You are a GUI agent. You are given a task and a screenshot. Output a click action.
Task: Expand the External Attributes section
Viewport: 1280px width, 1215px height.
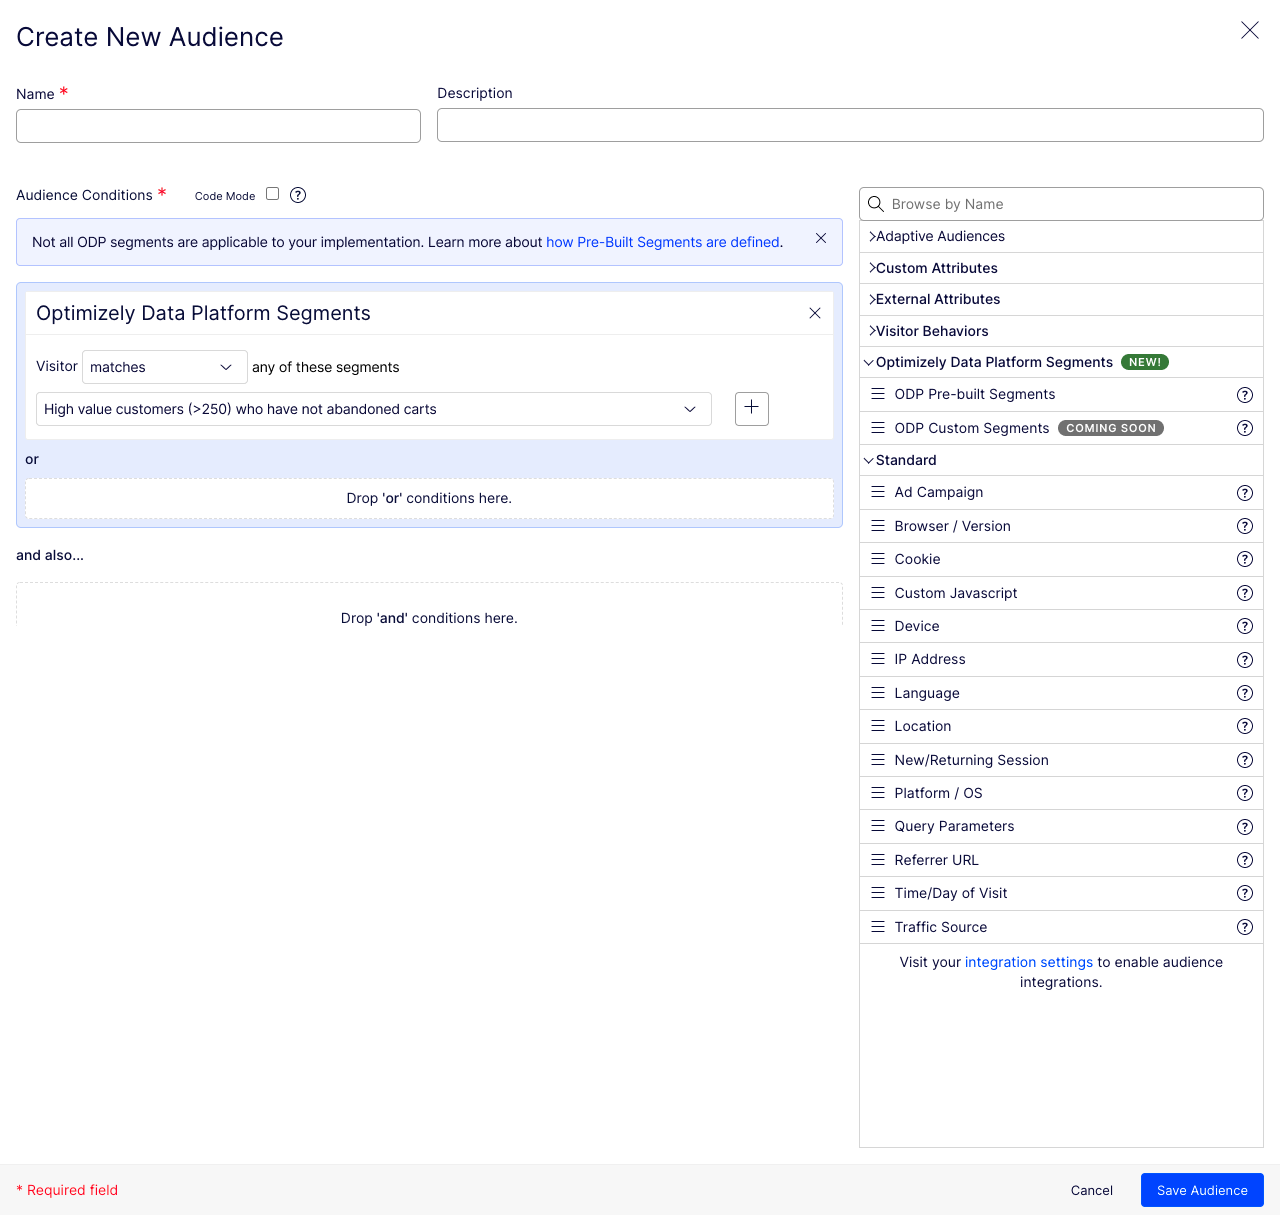click(1061, 300)
